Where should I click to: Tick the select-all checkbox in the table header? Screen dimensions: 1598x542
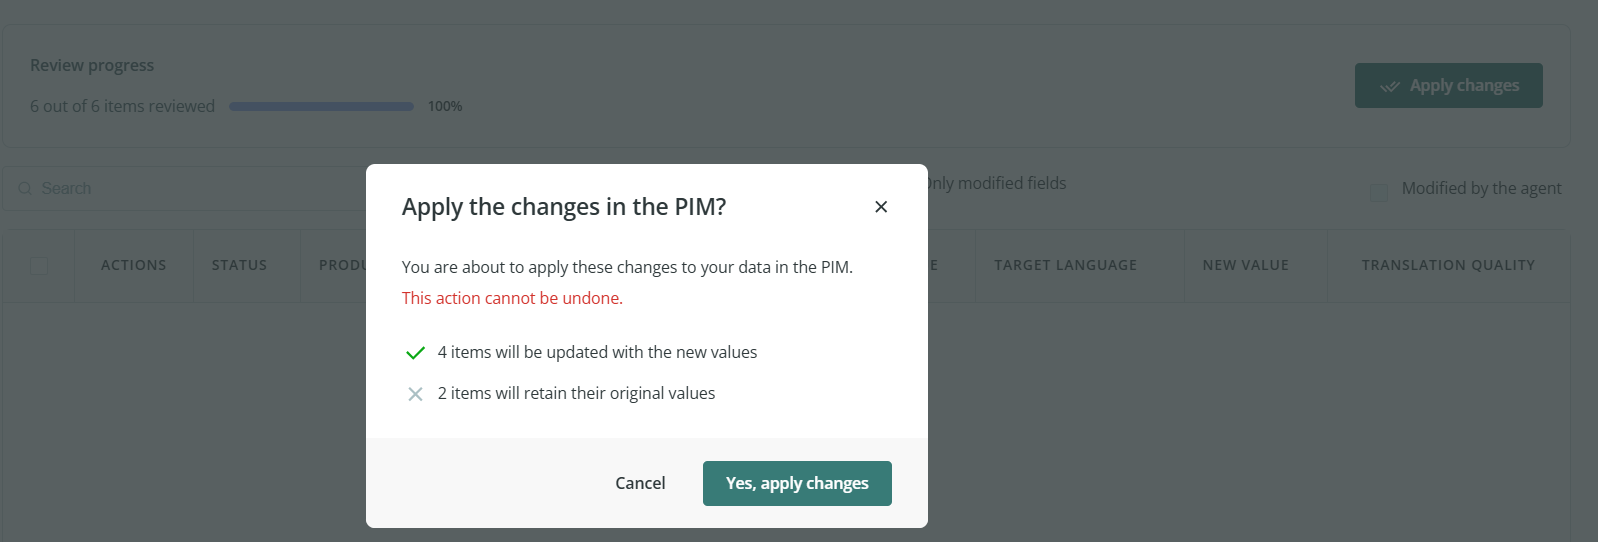point(39,266)
